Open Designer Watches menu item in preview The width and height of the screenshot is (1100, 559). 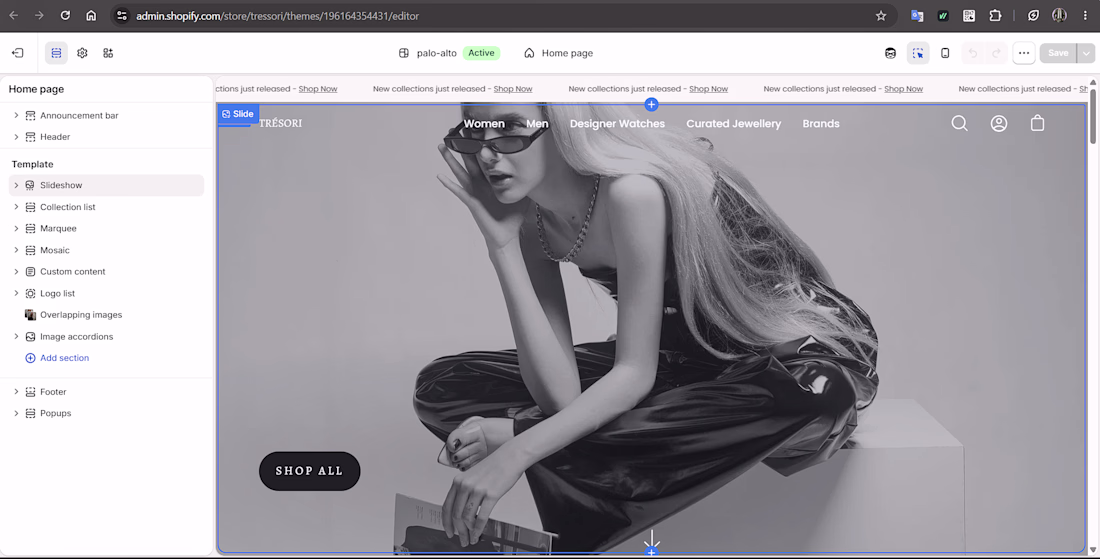617,123
